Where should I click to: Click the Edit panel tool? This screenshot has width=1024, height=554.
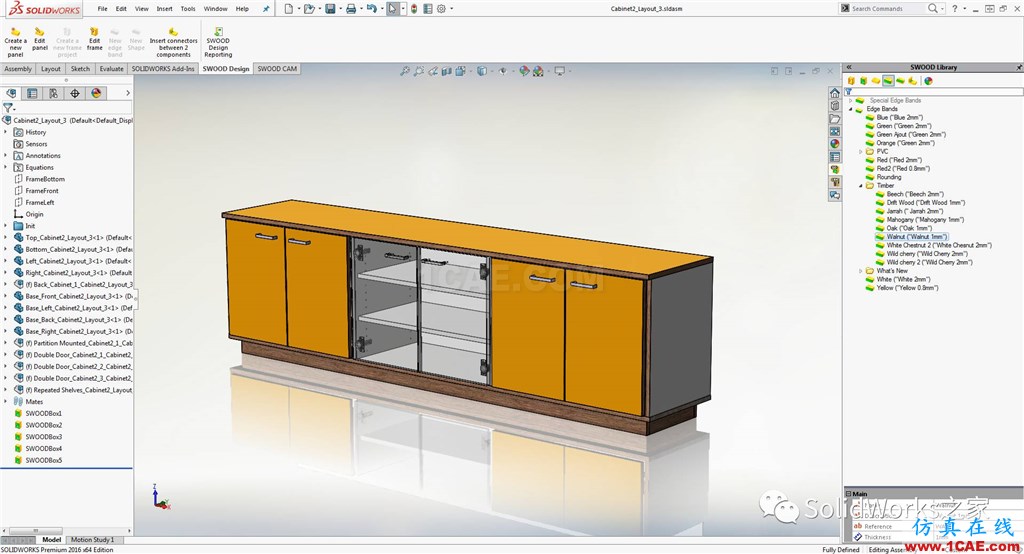pos(40,39)
